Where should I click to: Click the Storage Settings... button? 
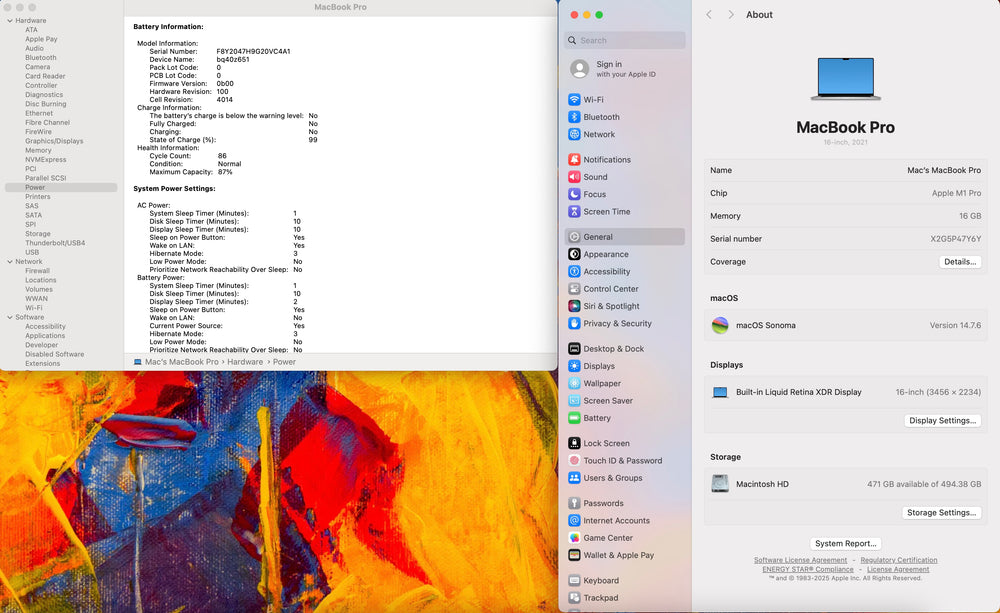941,512
